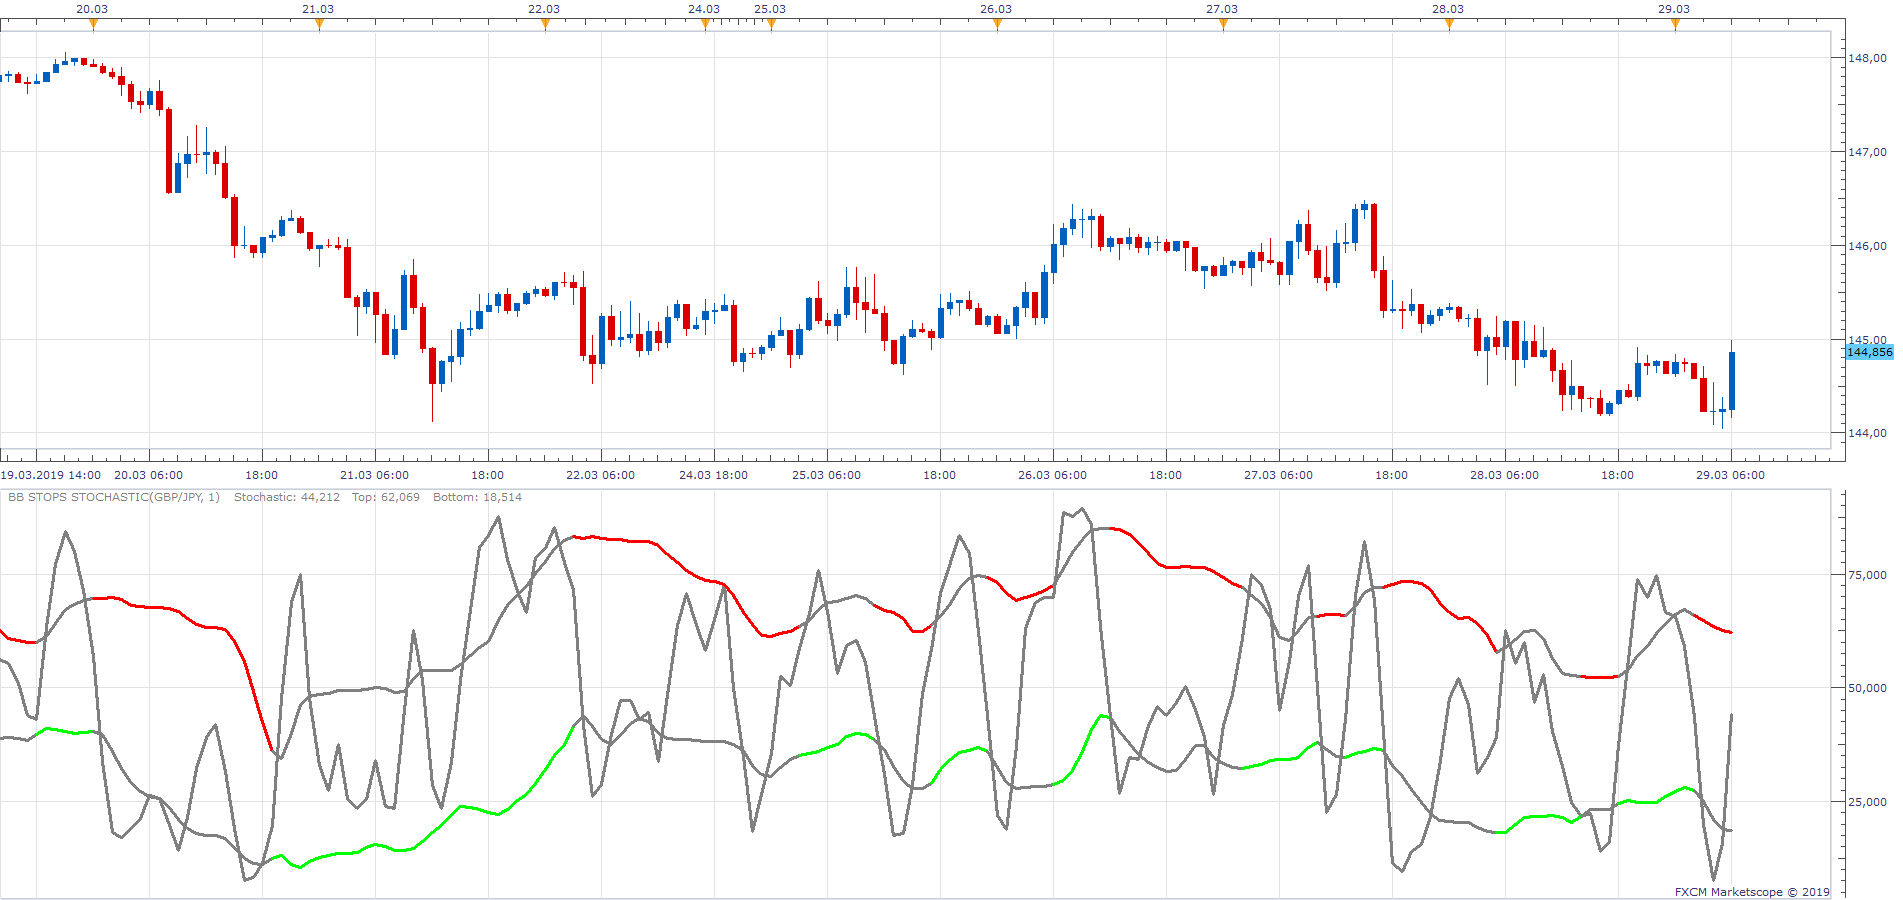The width and height of the screenshot is (1903, 900).
Task: Click the 75,000 indicator axis label
Action: [x=1867, y=575]
